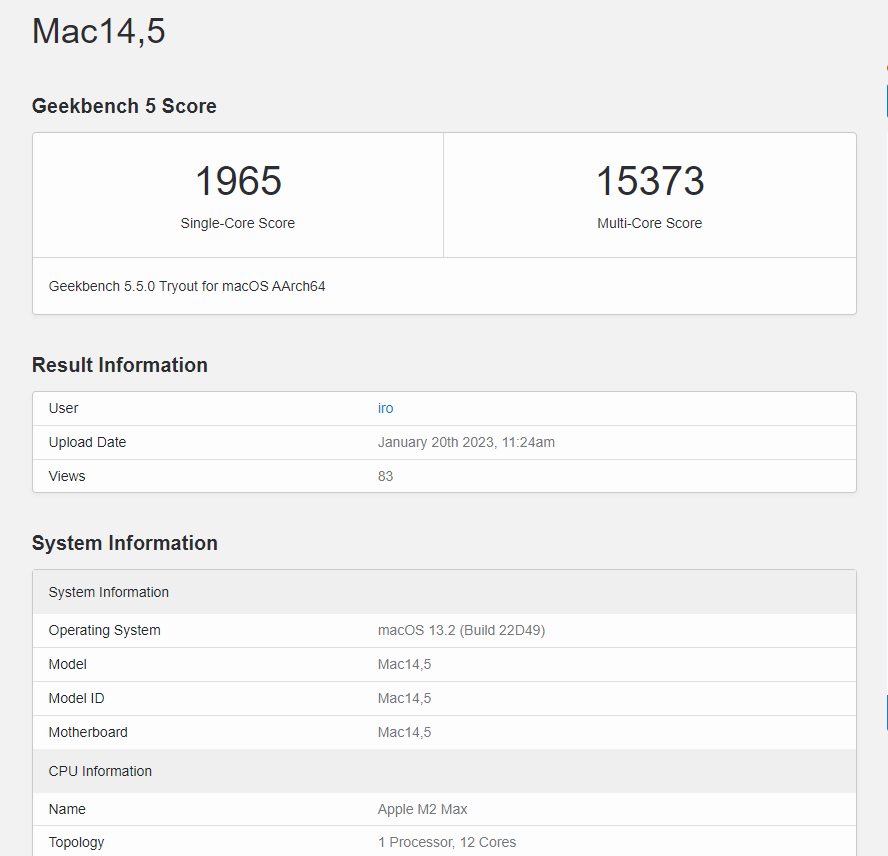Click the Multi-Core Score label
The width and height of the screenshot is (888, 856).
(650, 223)
